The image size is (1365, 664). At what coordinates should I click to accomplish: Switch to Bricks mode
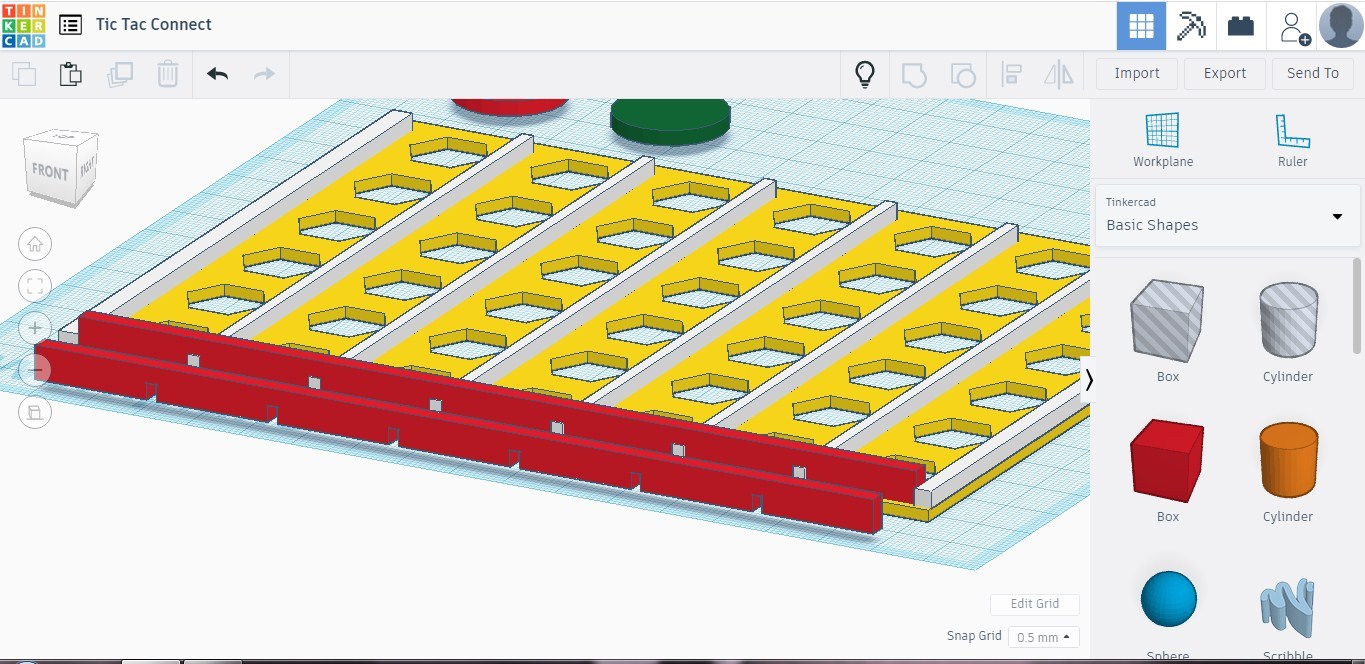point(1241,26)
